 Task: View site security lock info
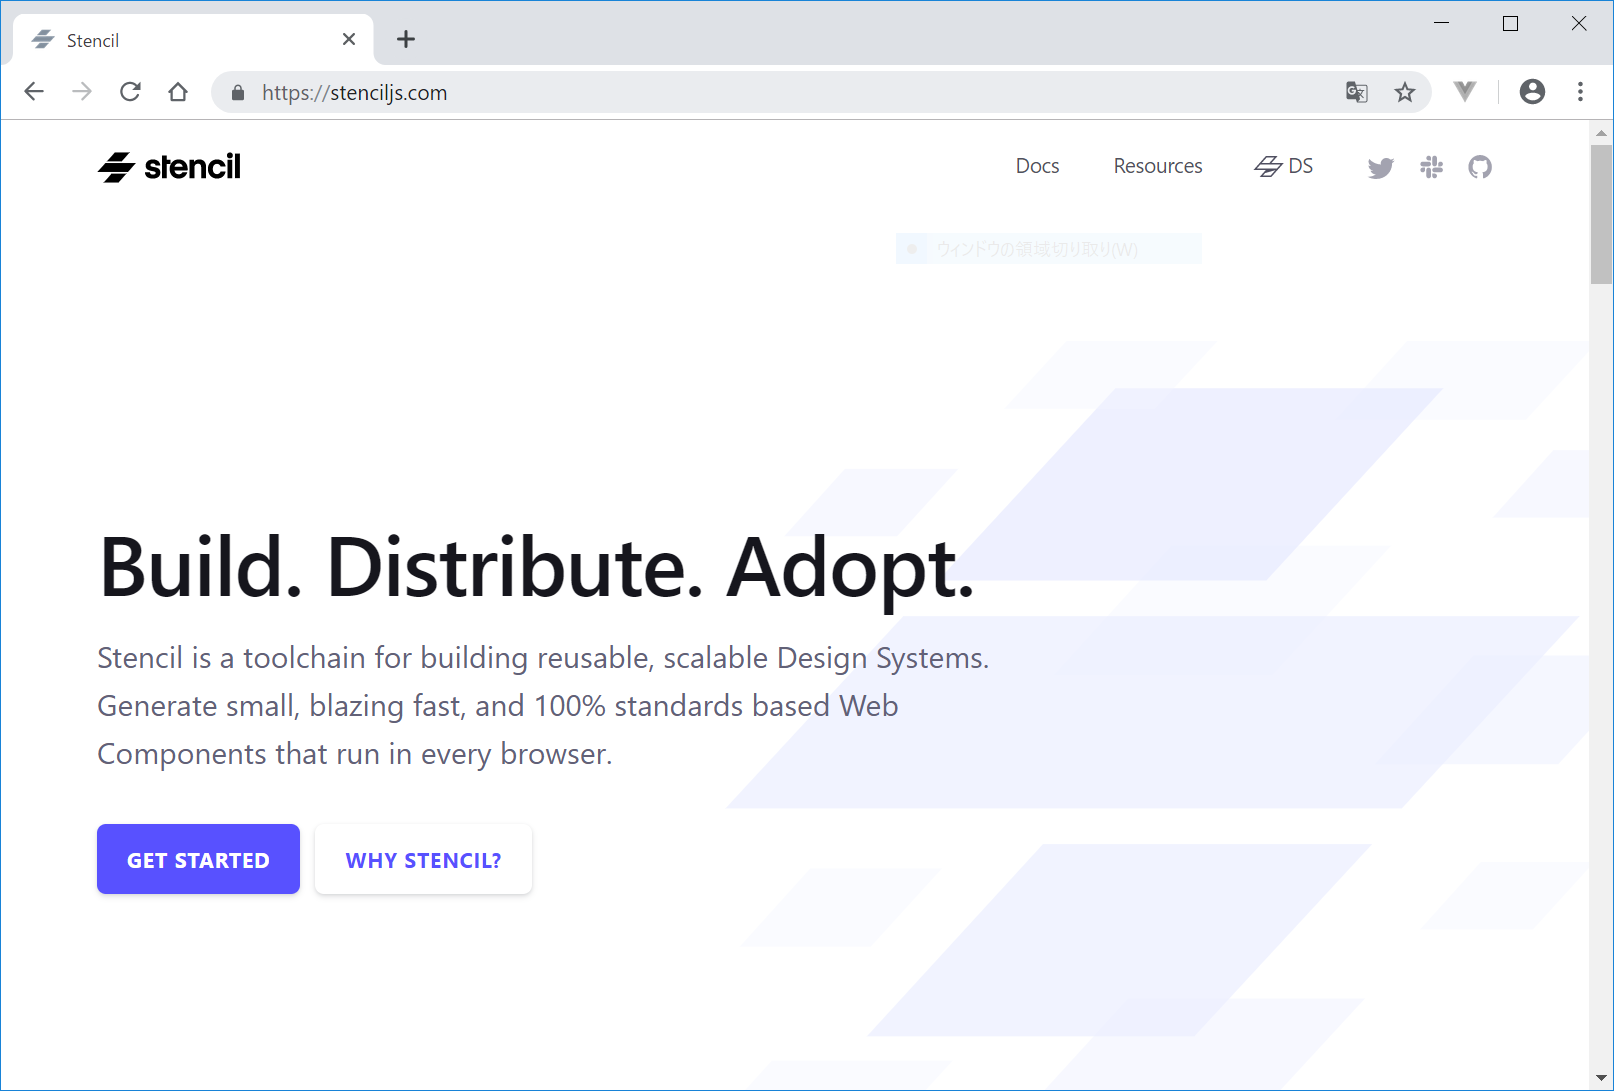coord(238,93)
